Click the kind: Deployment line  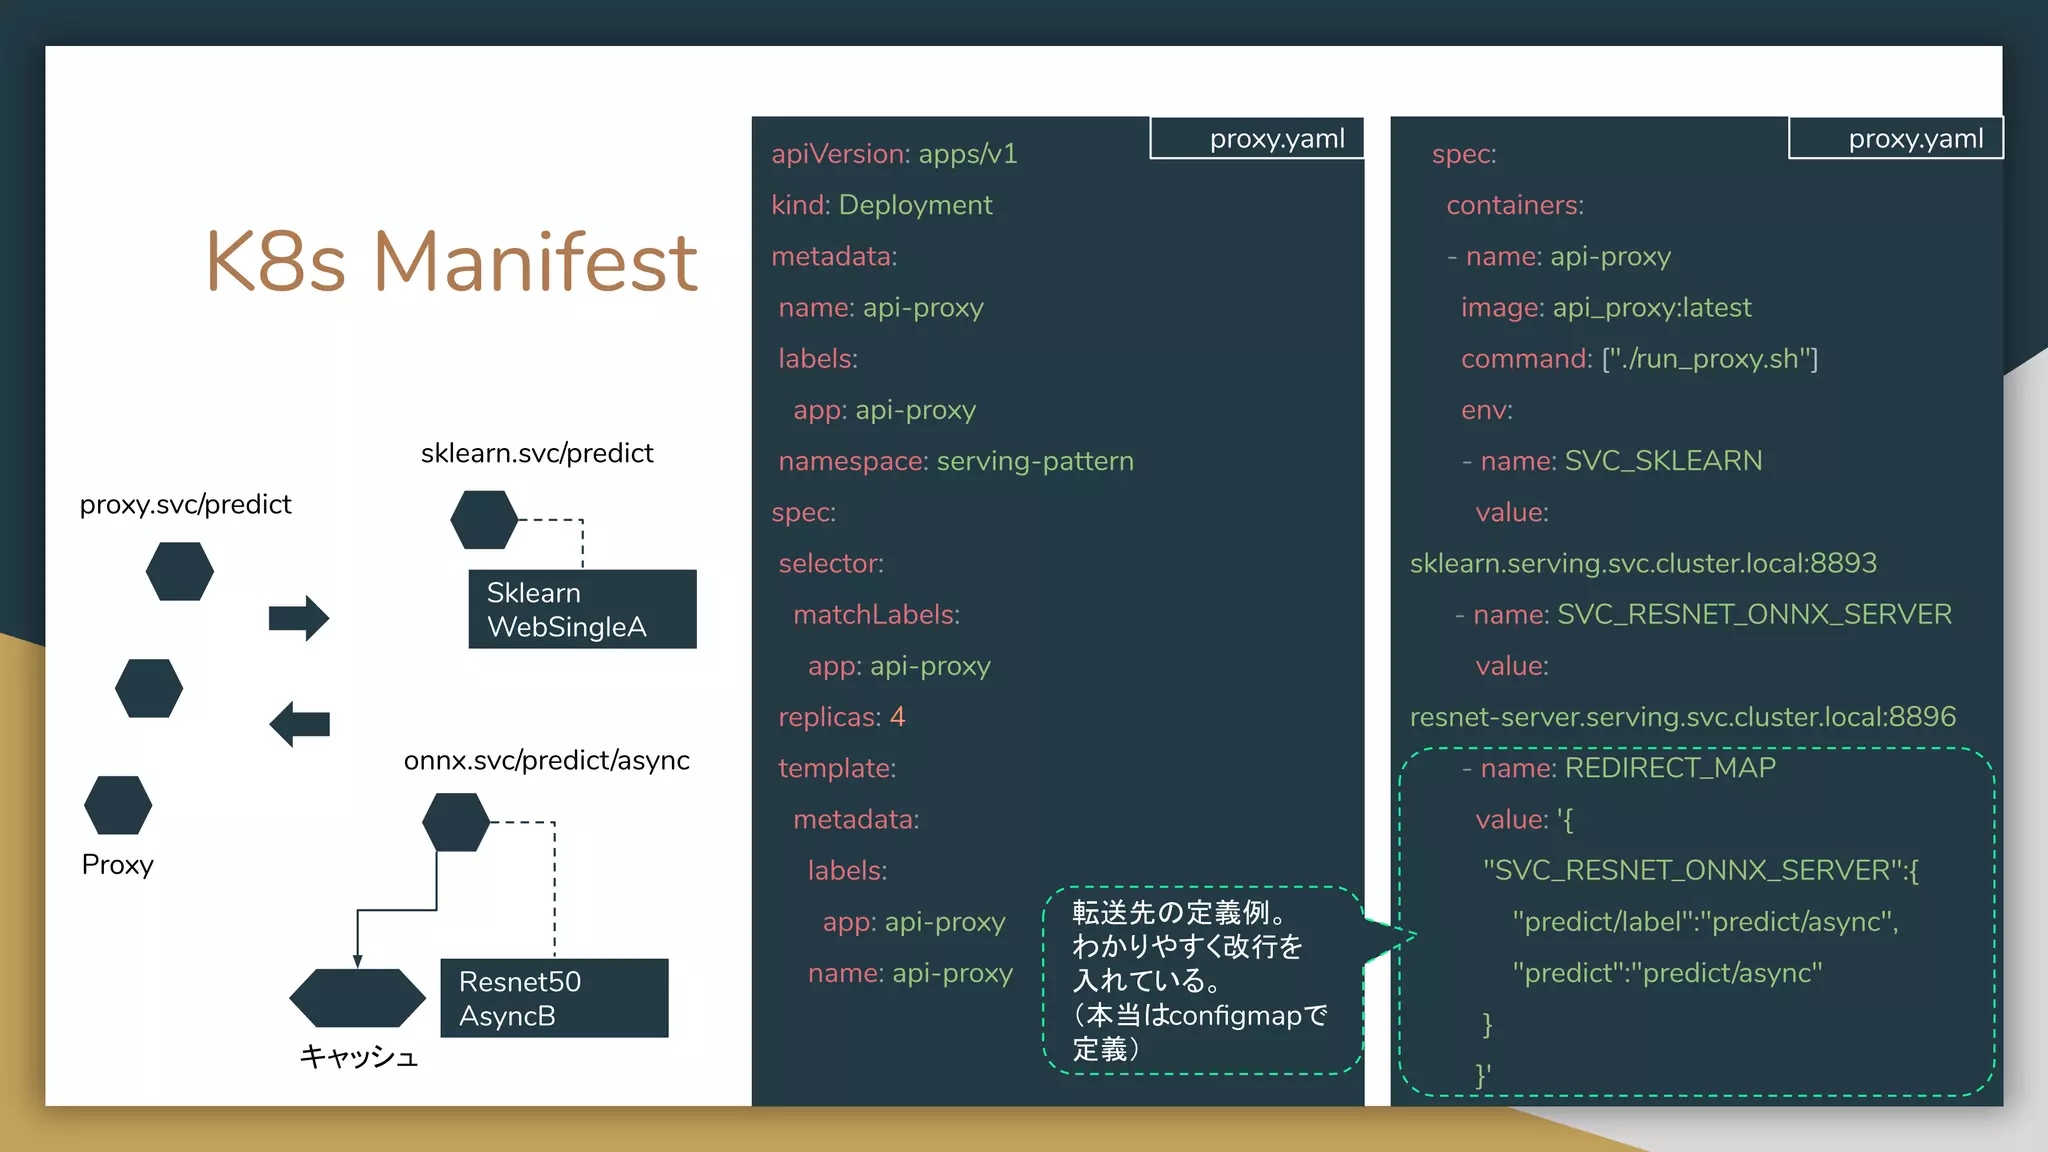pos(881,205)
